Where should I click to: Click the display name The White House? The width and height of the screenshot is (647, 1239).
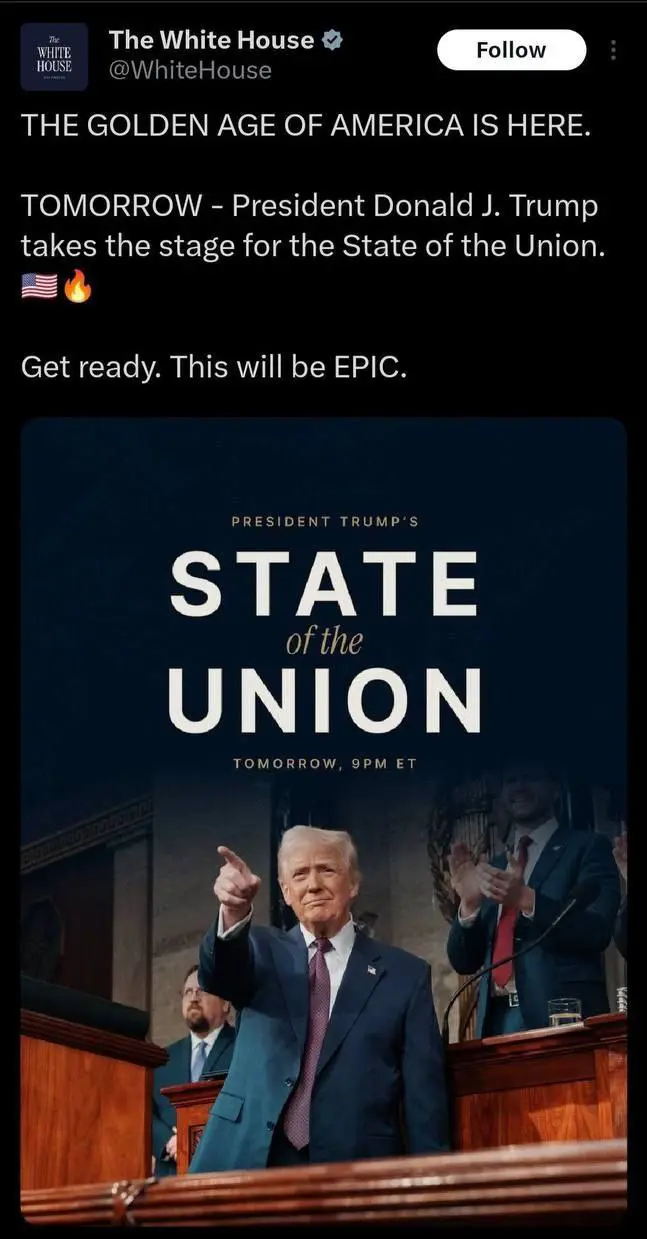pos(211,40)
